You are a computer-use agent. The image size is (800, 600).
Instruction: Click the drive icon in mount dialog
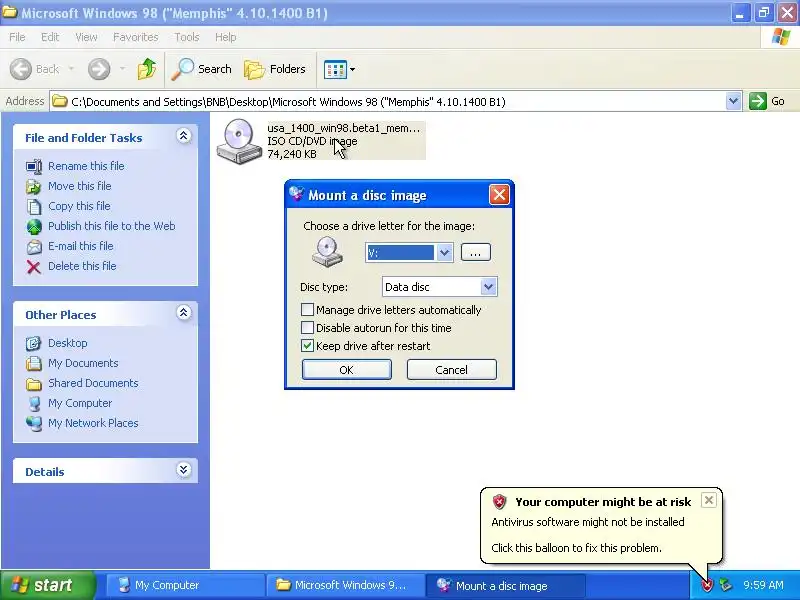click(x=327, y=252)
